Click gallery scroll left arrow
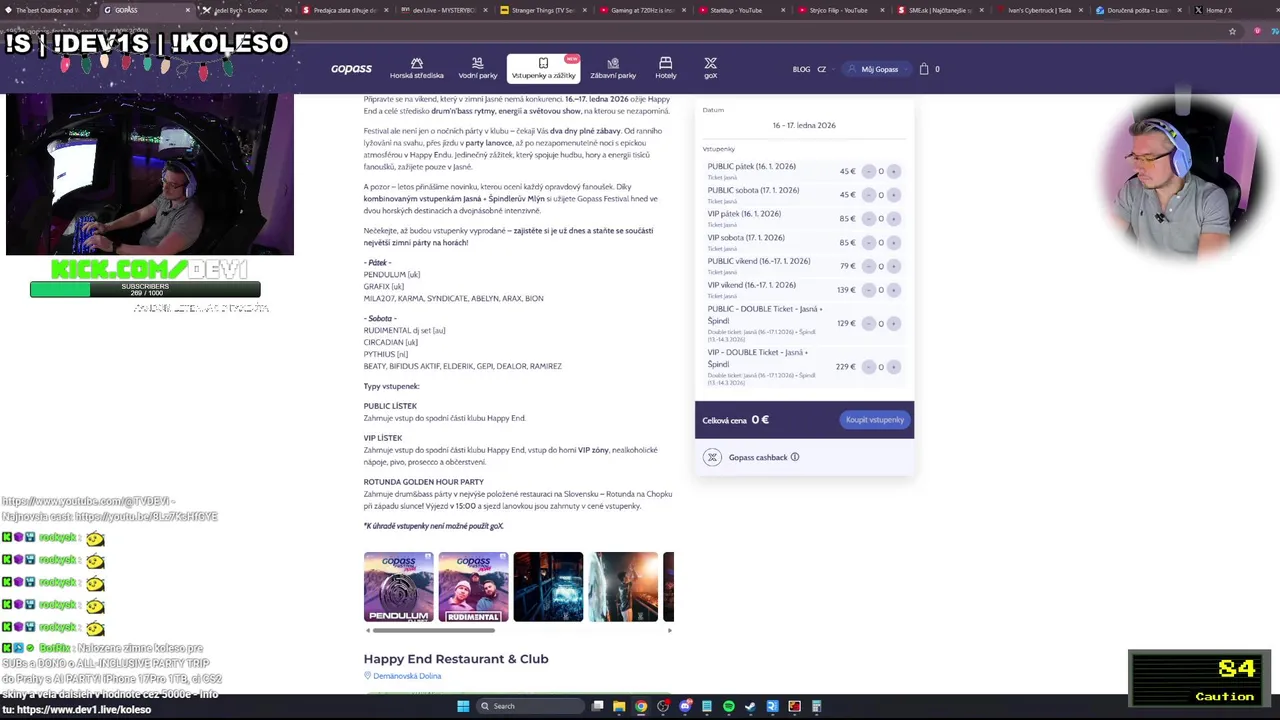The image size is (1280, 720). [x=367, y=631]
